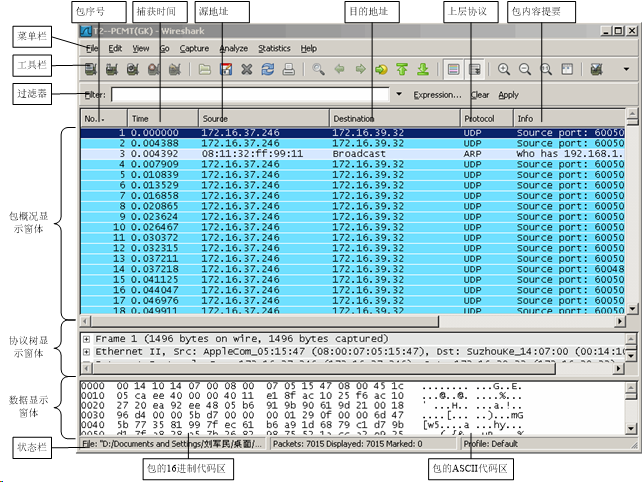Viewport: 642px width, 482px height.
Task: Select hex row at offset 0040
Action: point(301,425)
